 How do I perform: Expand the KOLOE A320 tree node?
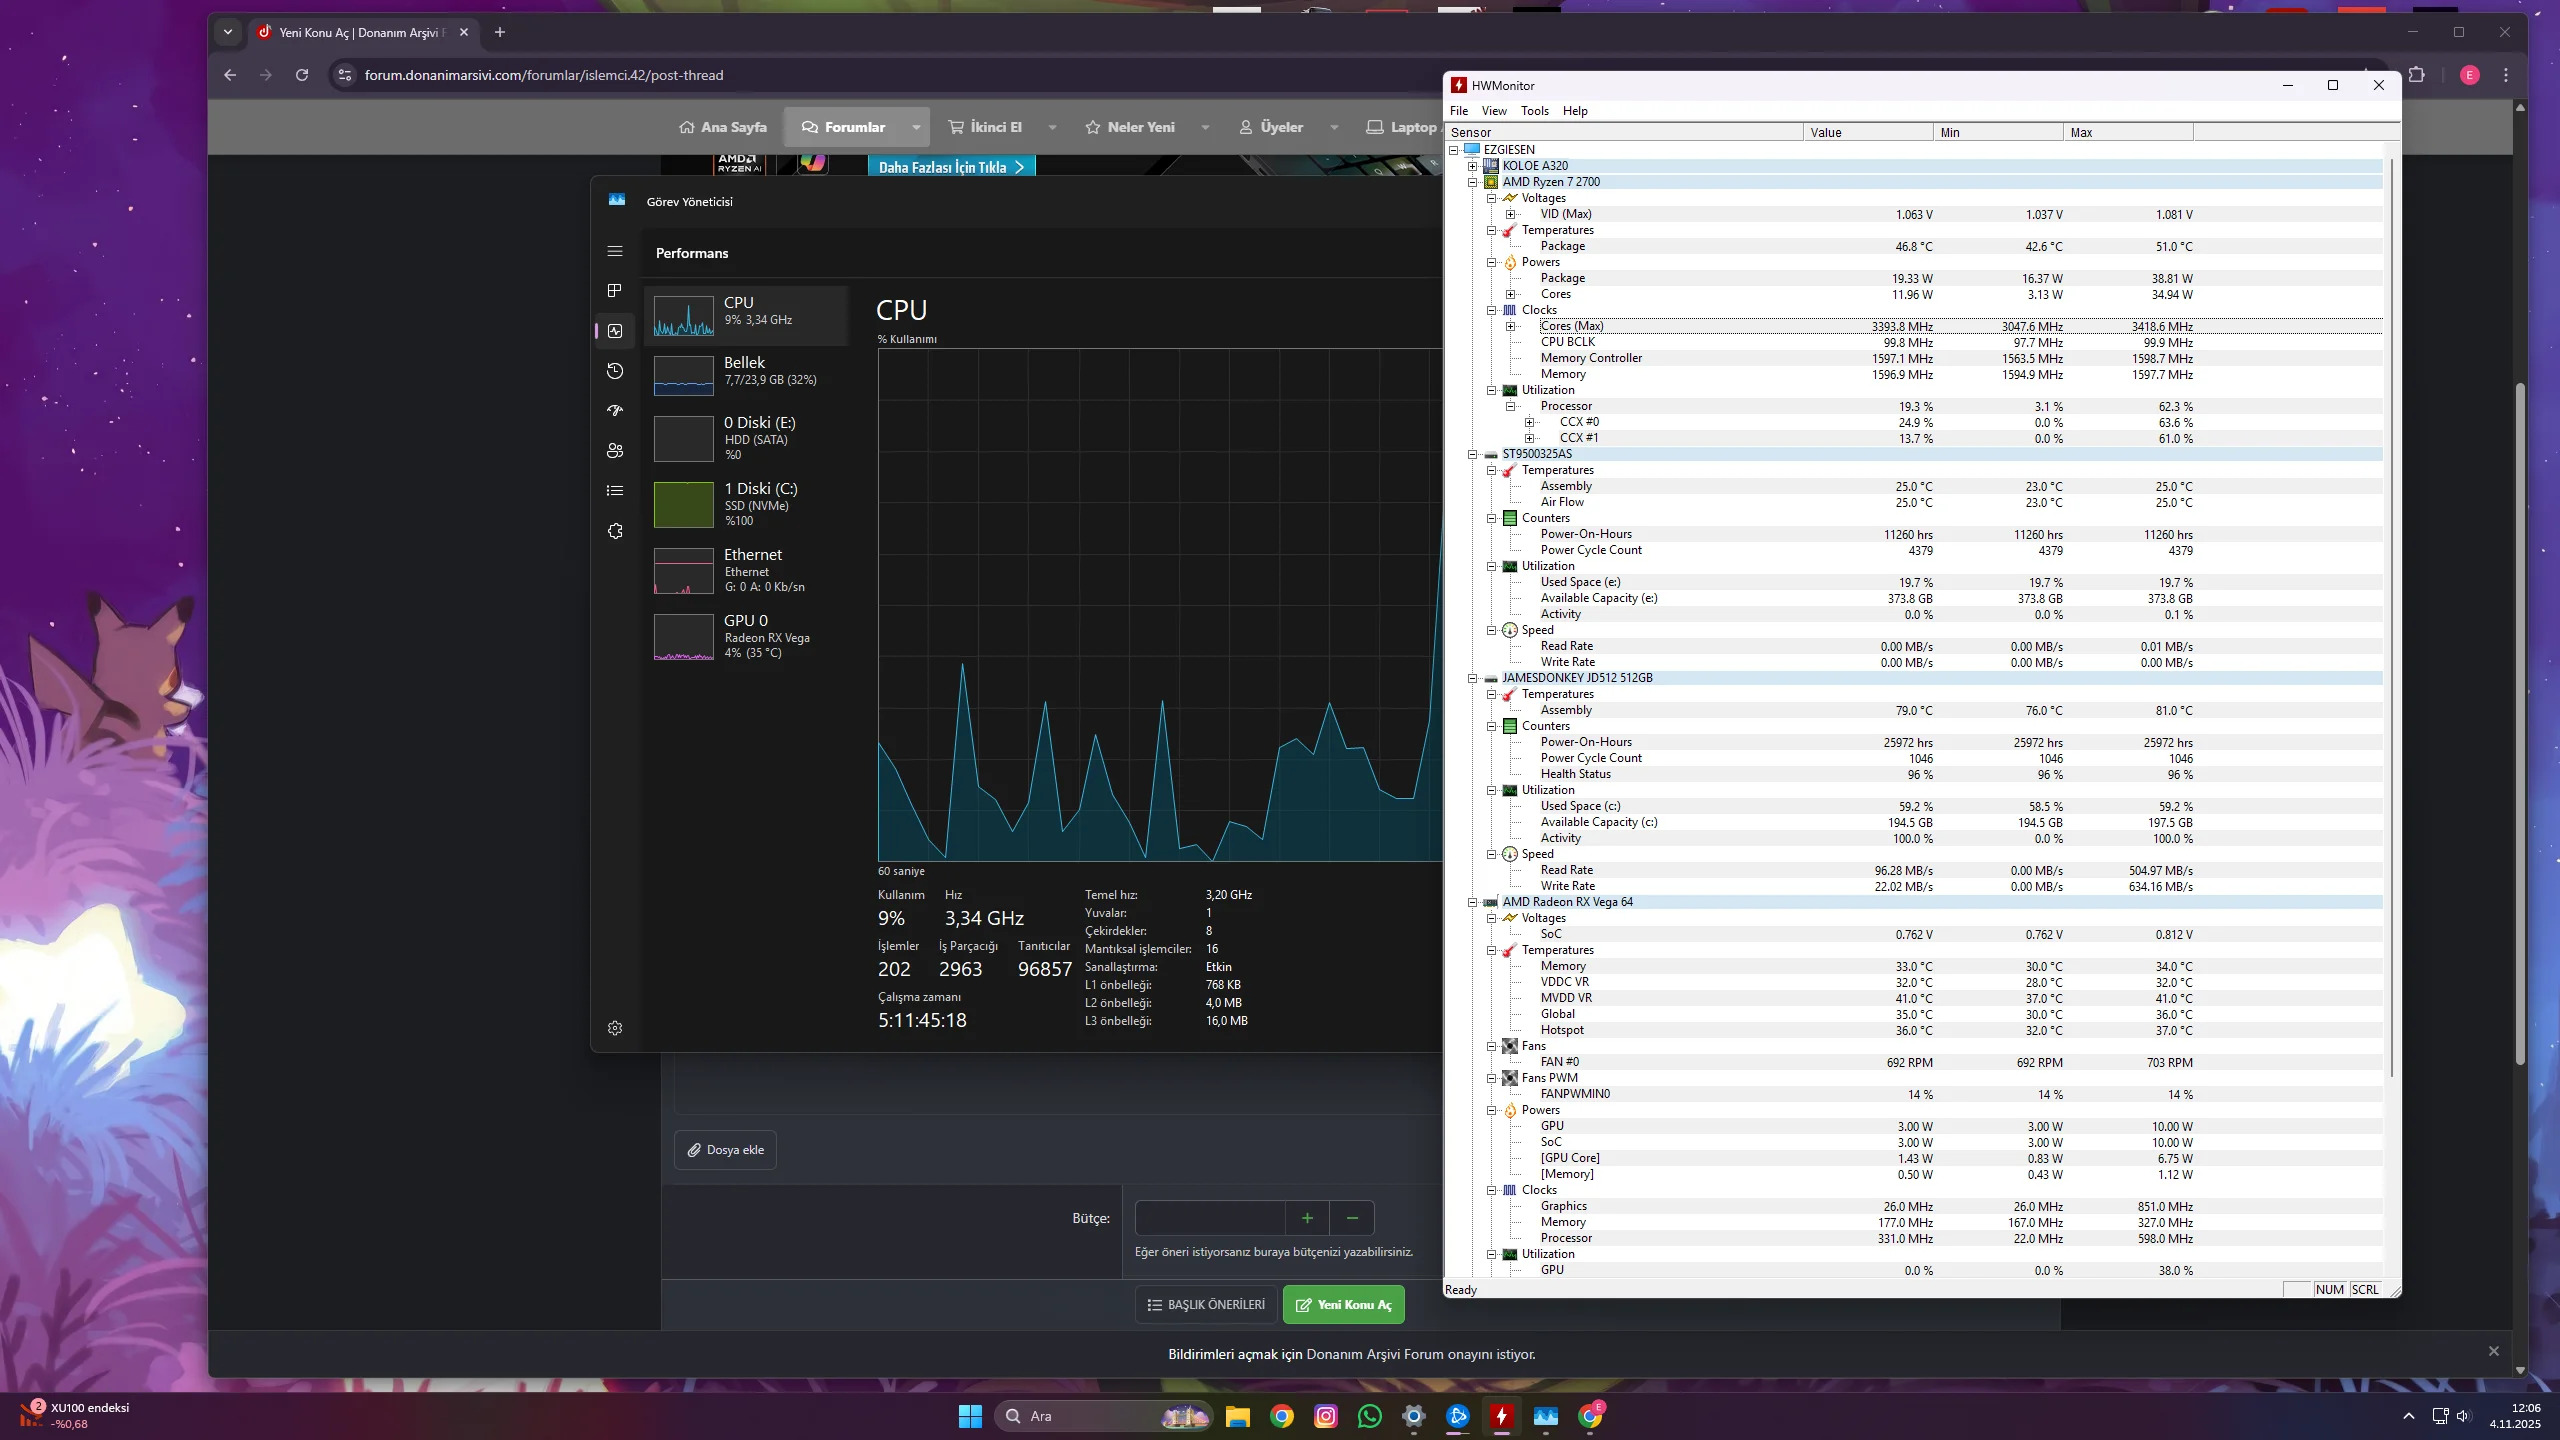click(1473, 166)
